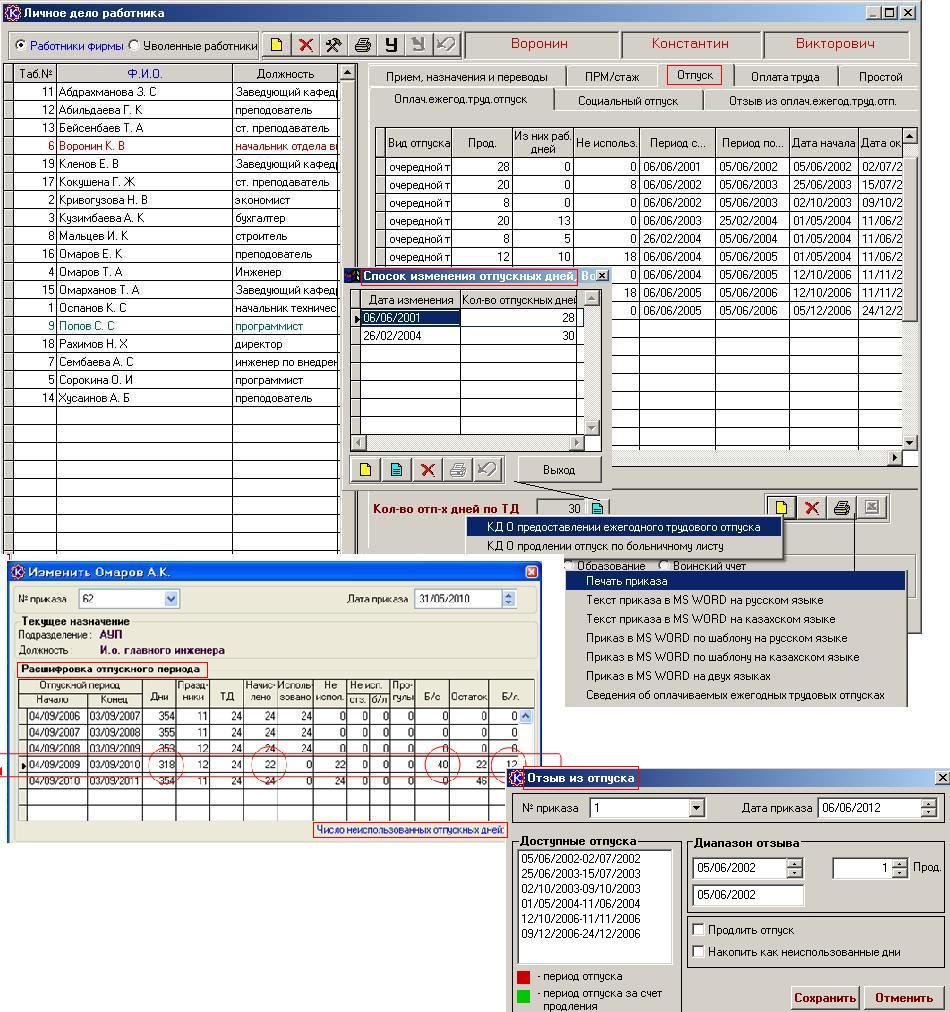Image resolution: width=950 pixels, height=1012 pixels.
Task: Select available vacation 12/10/2006-11/11/2006
Action: (x=581, y=918)
